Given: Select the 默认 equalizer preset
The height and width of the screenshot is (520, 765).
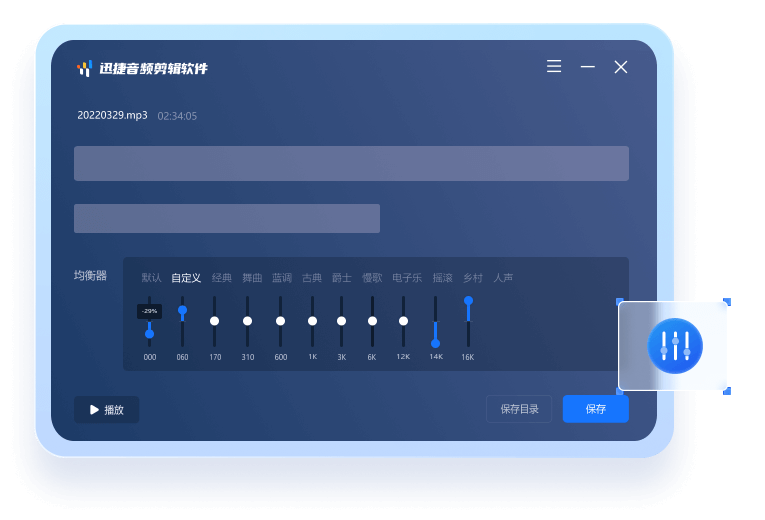Looking at the screenshot, I should click(x=151, y=278).
